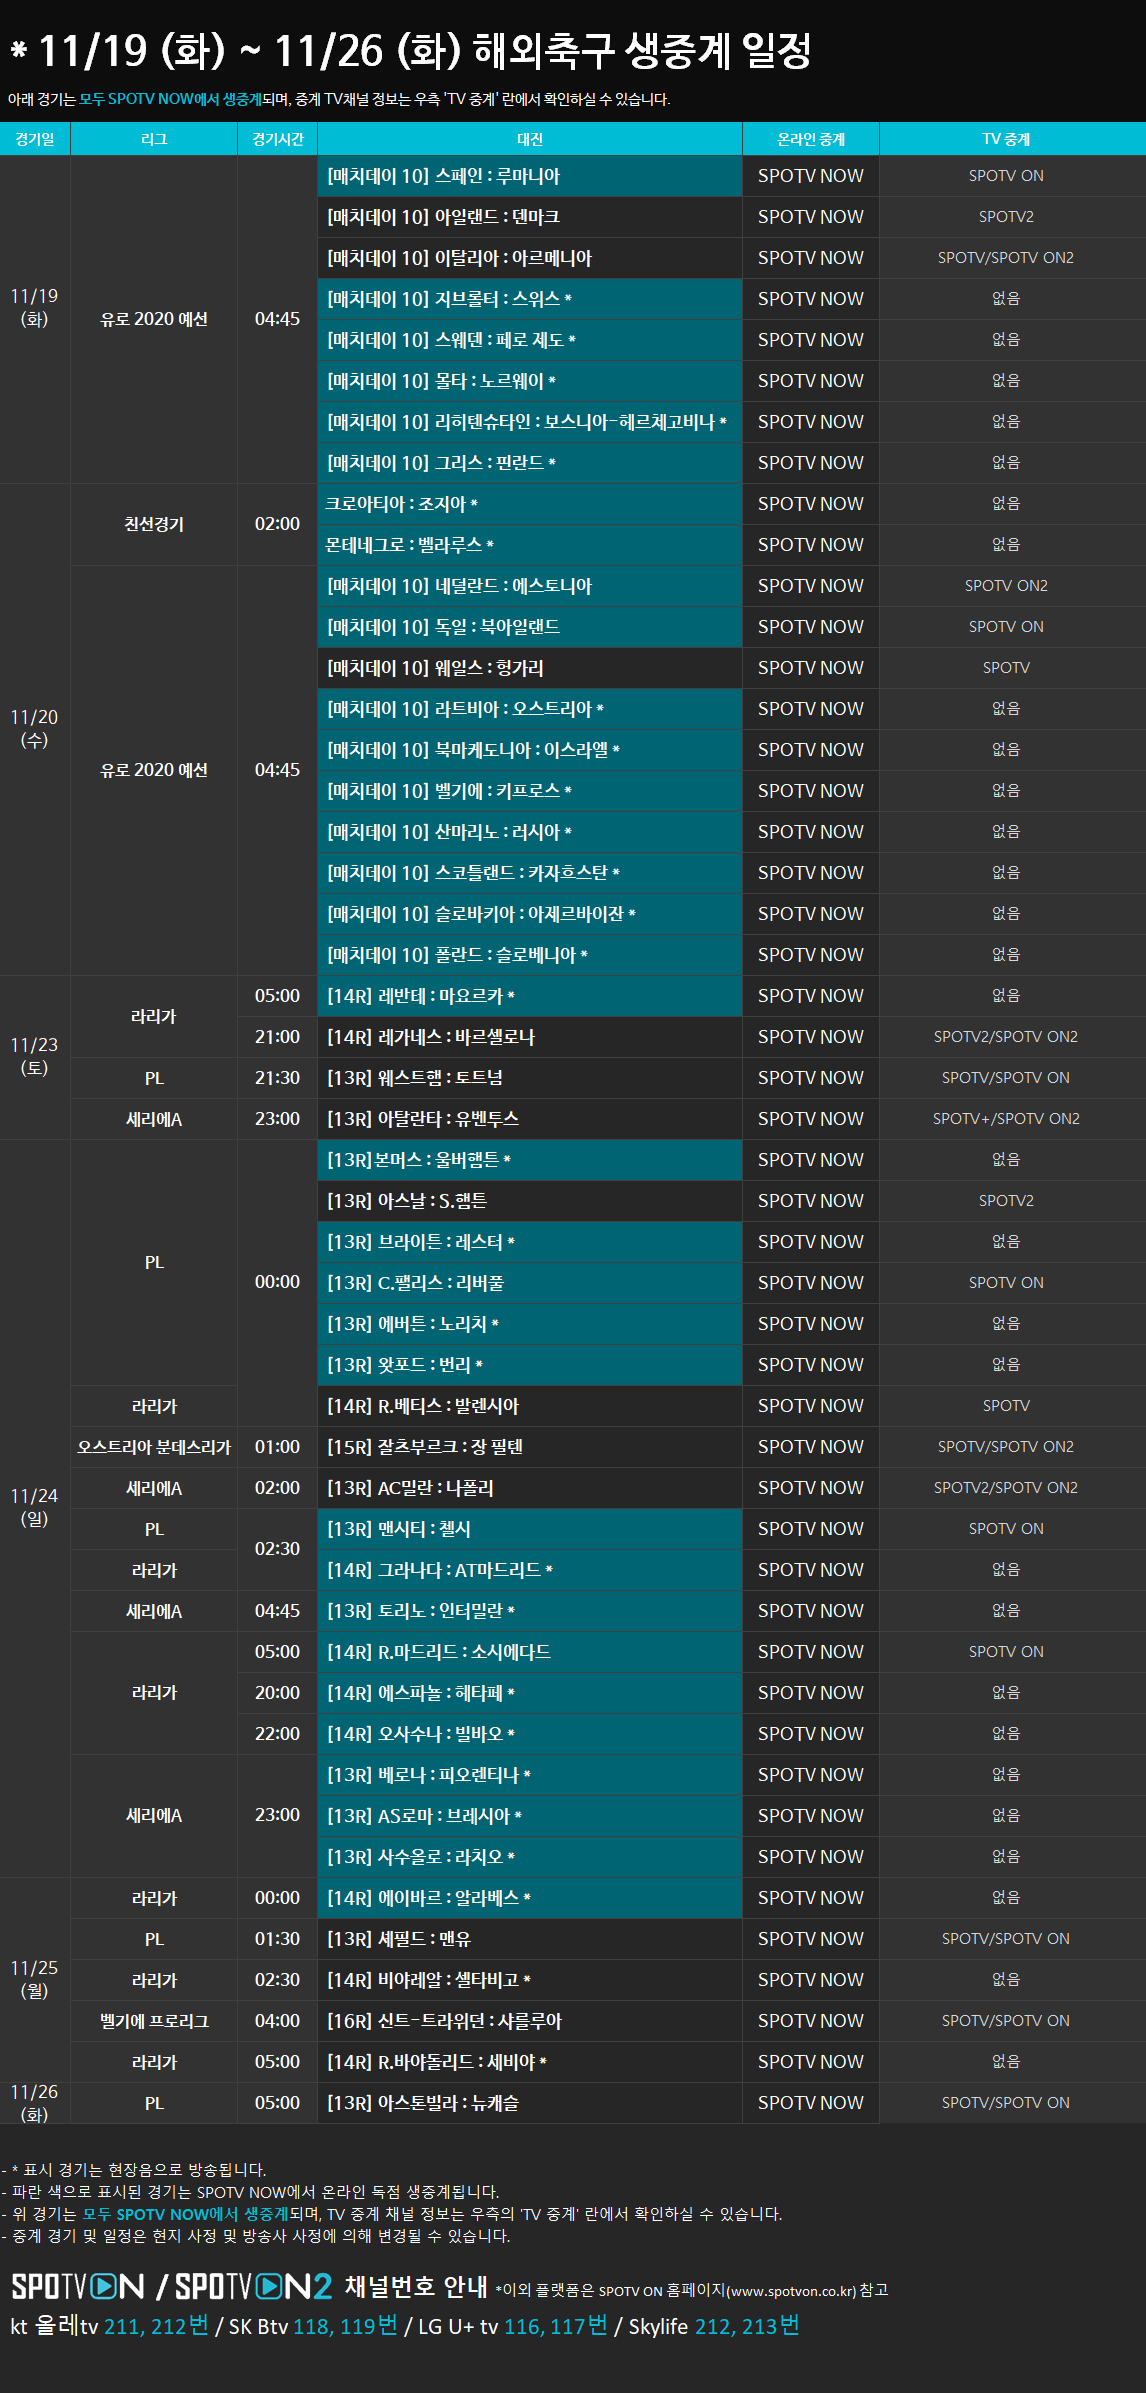Select the 웨스트햄 : 토트넘 match

click(x=415, y=1078)
